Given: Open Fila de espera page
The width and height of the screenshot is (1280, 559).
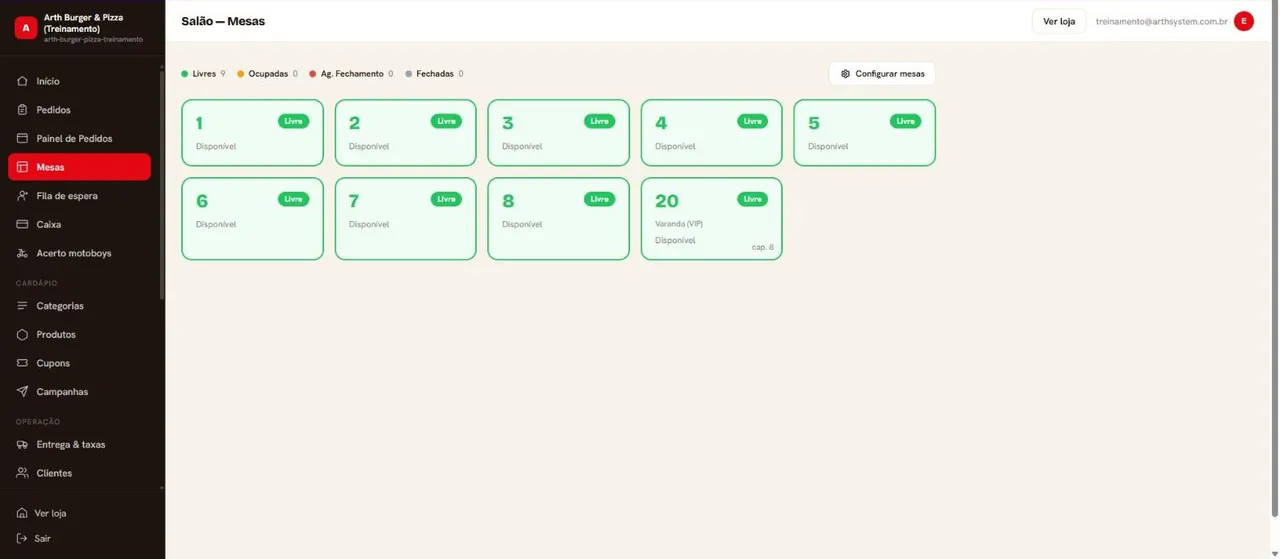Looking at the screenshot, I should click(79, 196).
